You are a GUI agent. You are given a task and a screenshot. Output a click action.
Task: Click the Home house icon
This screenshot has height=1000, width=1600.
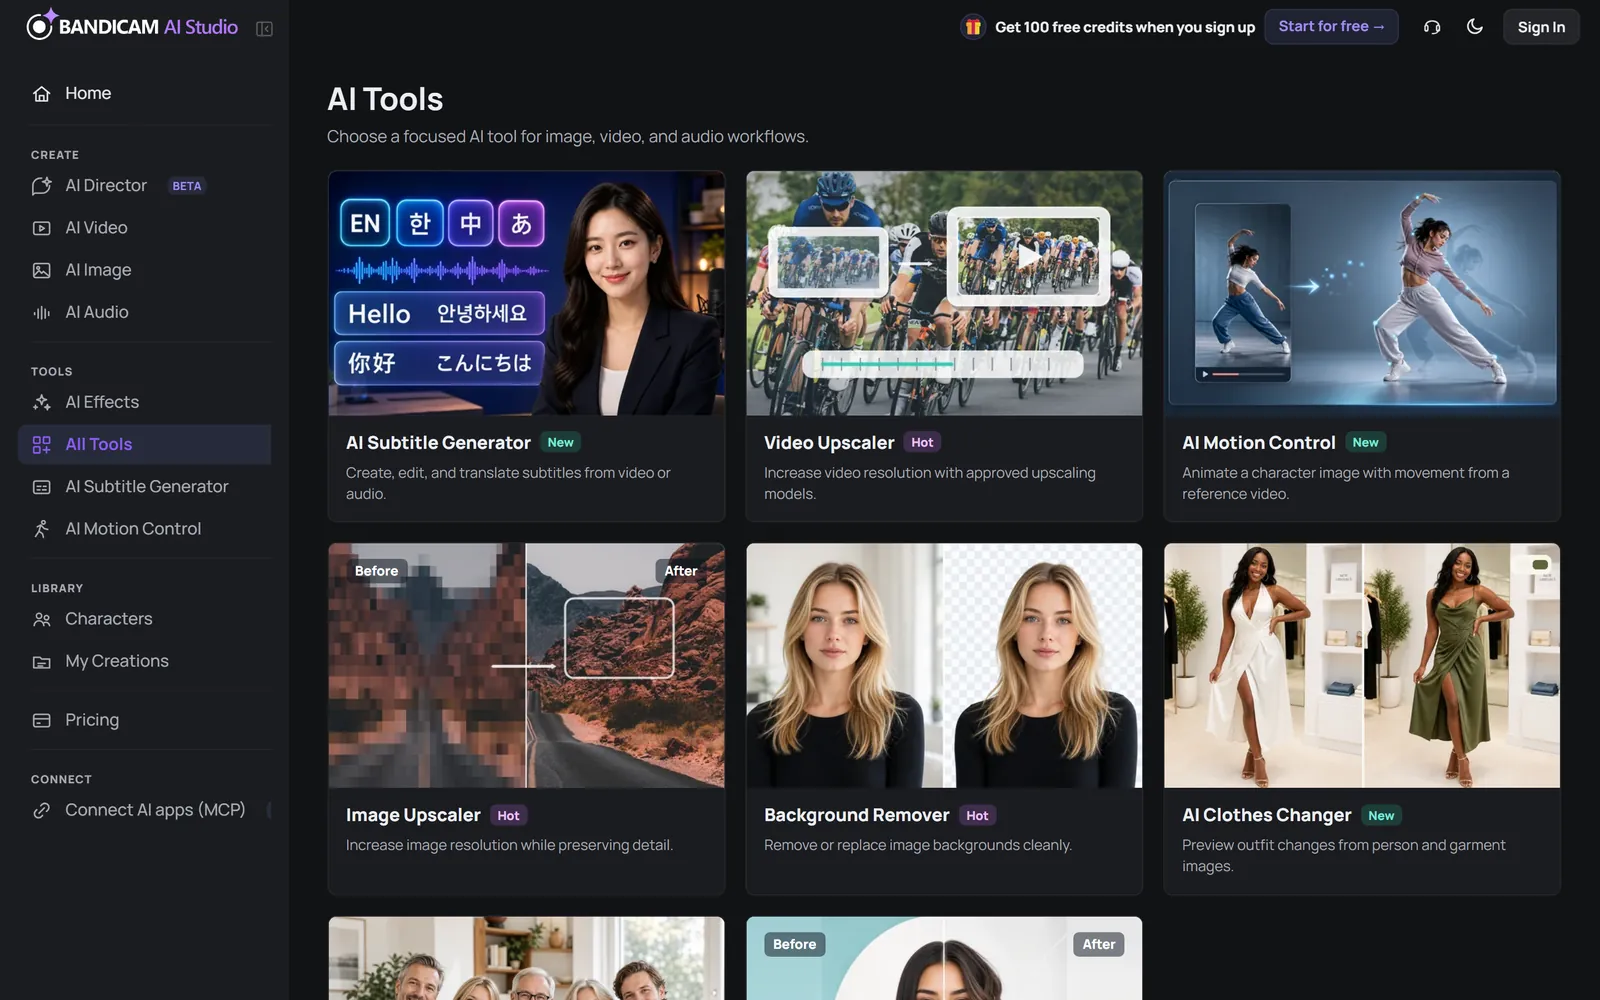41,94
